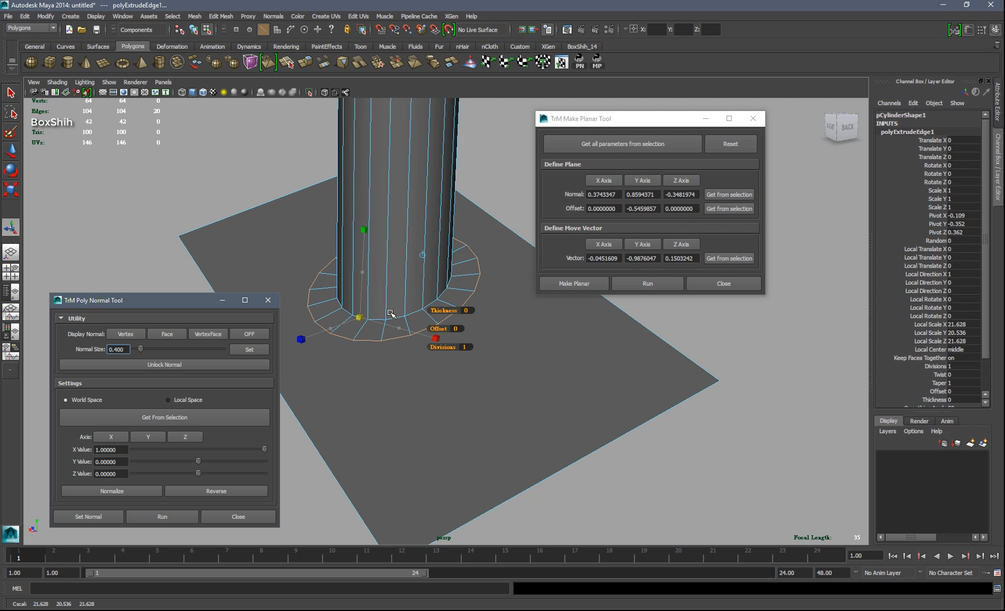
Task: Click the purple cube shelf icon
Action: point(250,62)
